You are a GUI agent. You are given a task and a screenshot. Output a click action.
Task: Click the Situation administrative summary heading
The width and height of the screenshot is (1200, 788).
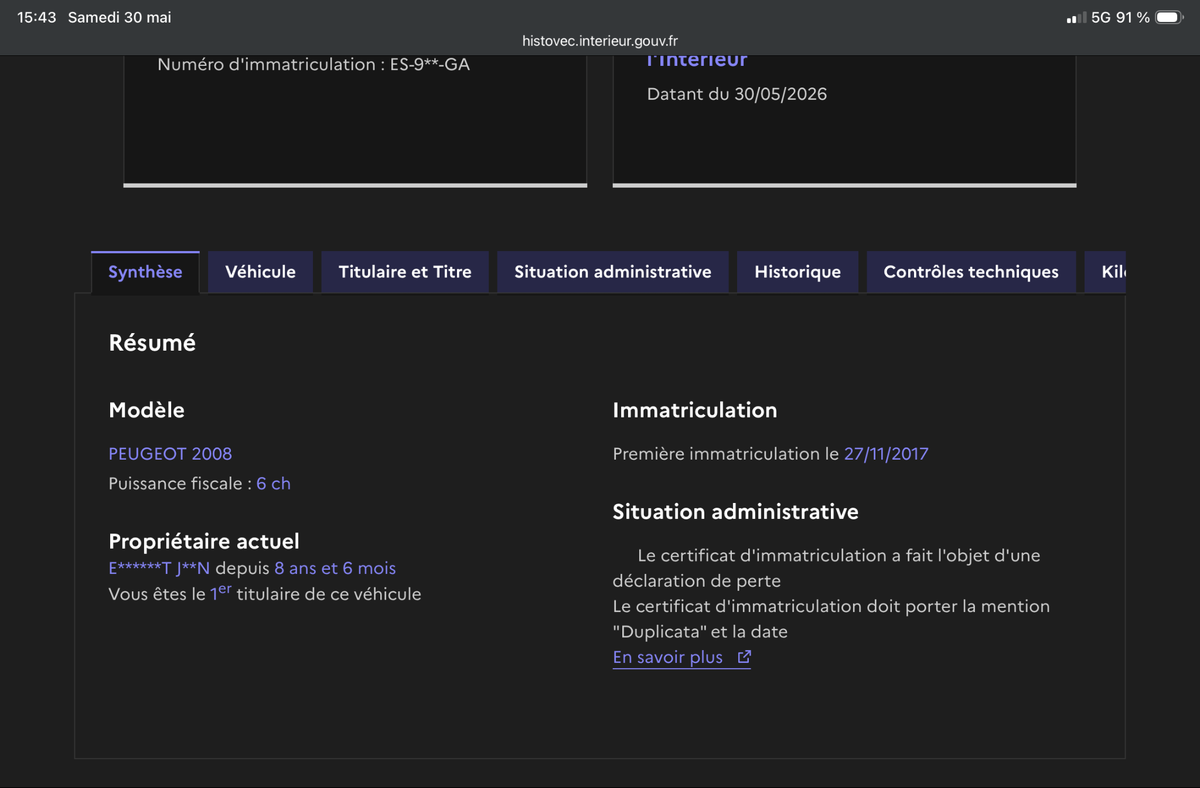[736, 511]
